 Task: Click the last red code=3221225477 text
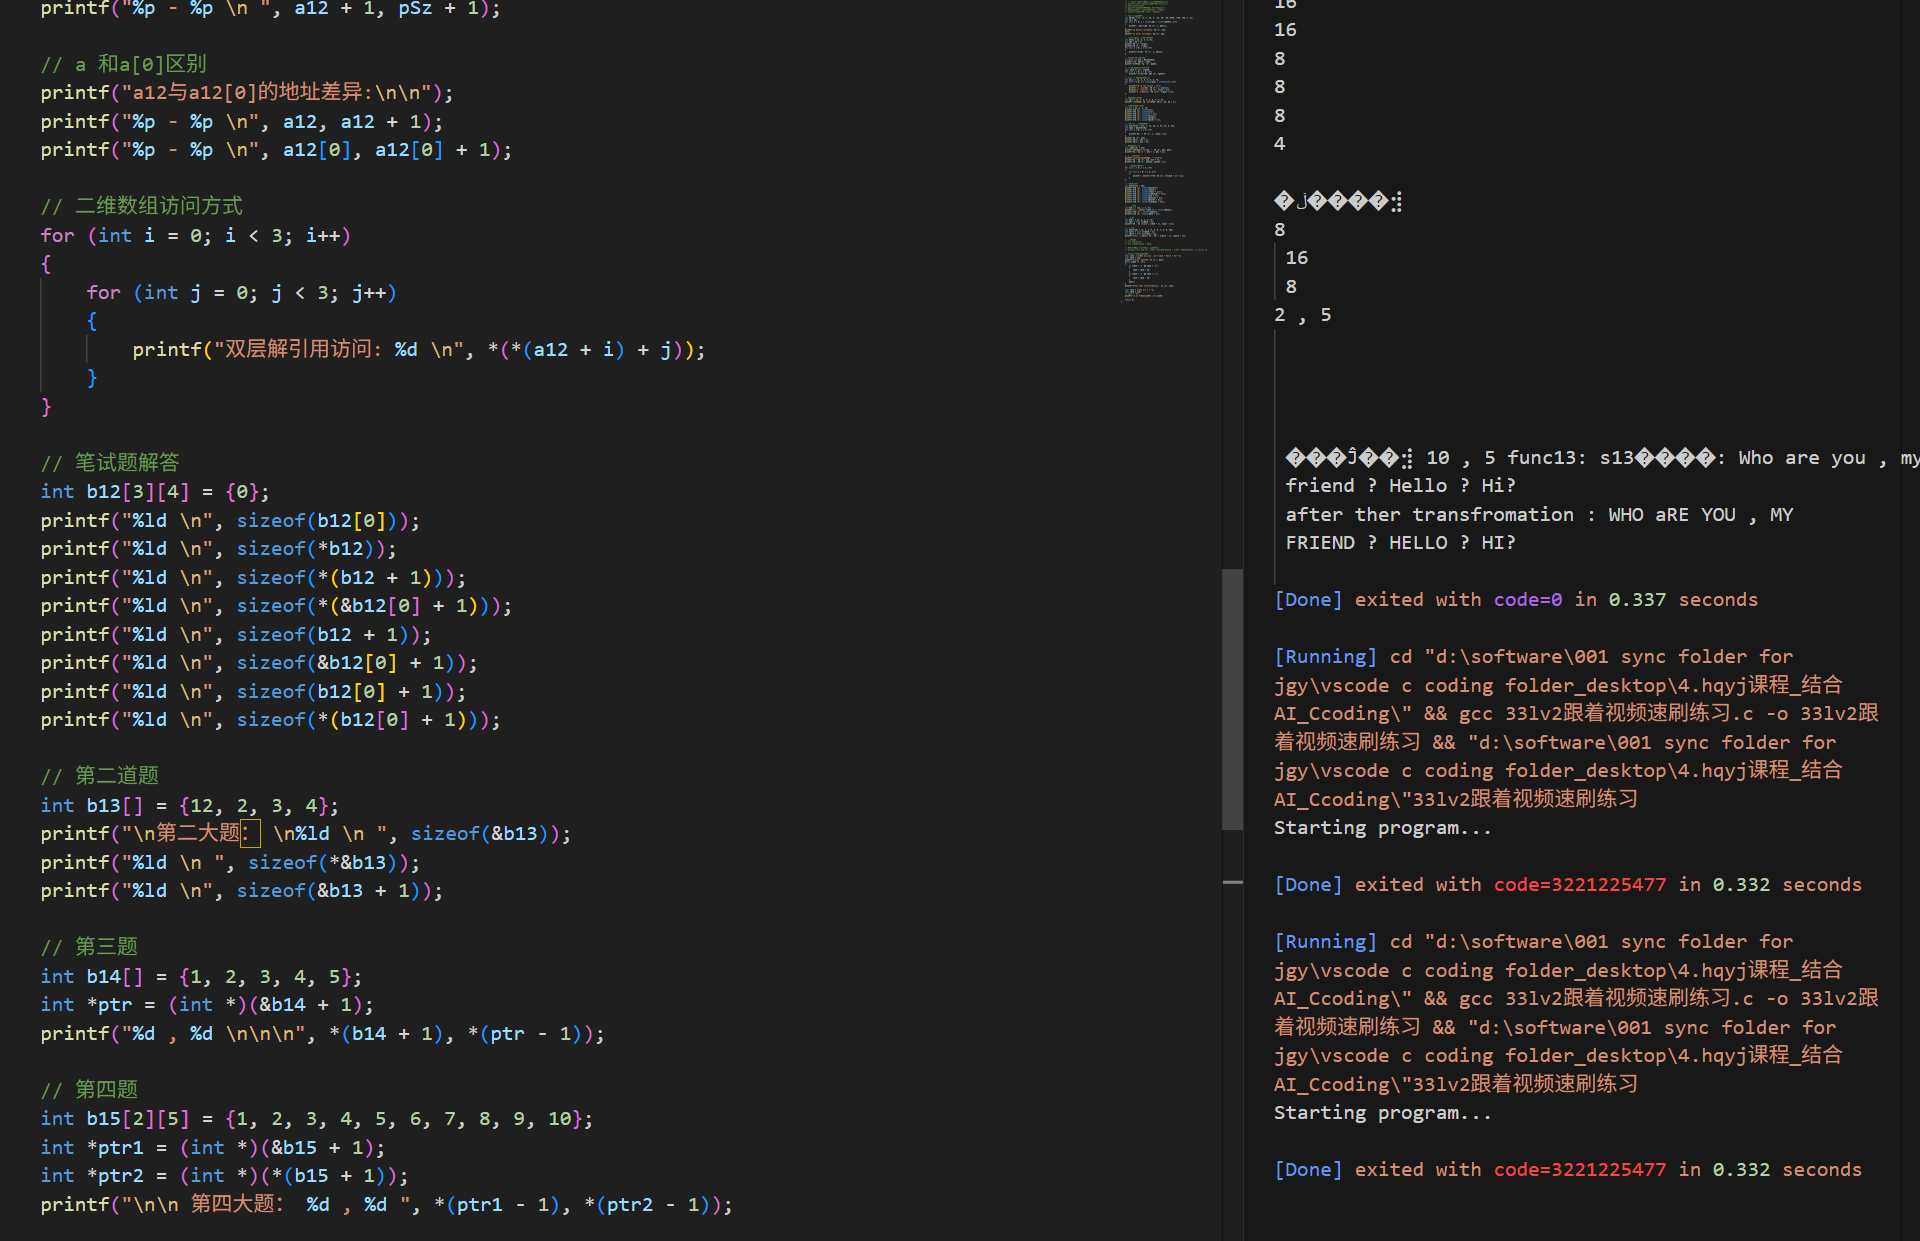click(x=1580, y=1170)
